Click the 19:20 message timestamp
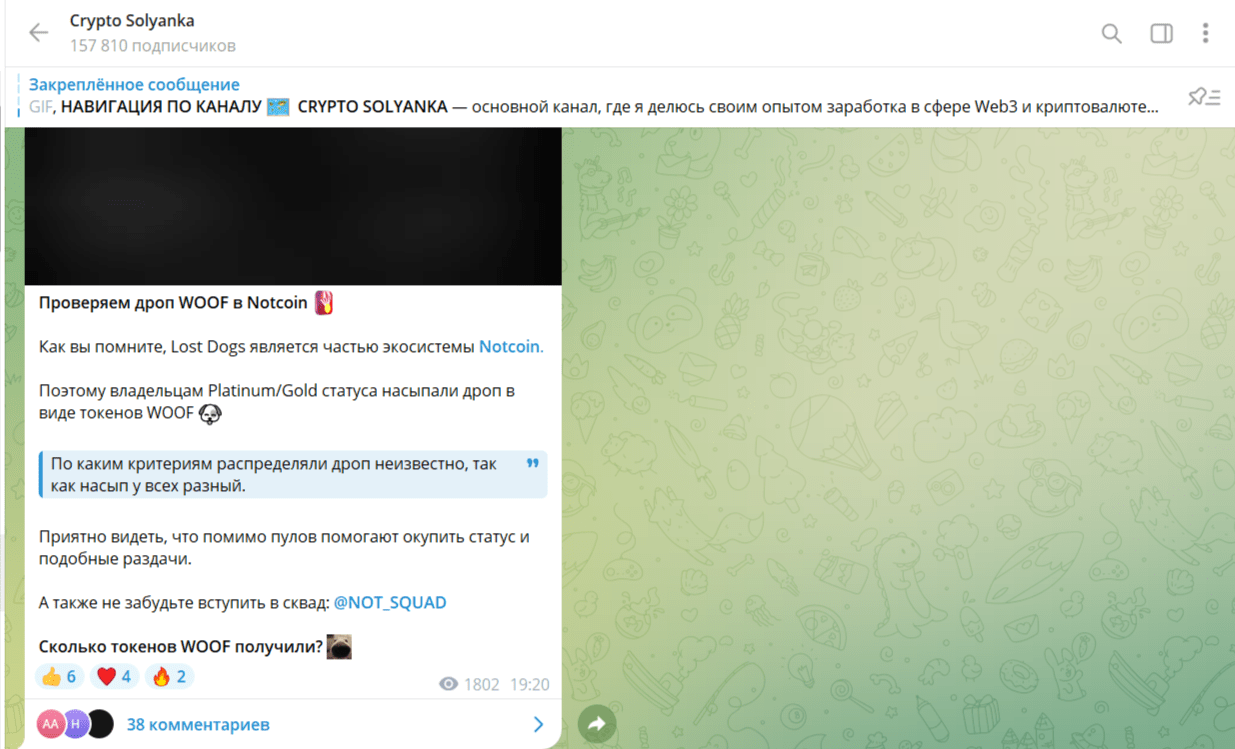1235x749 pixels. (529, 685)
